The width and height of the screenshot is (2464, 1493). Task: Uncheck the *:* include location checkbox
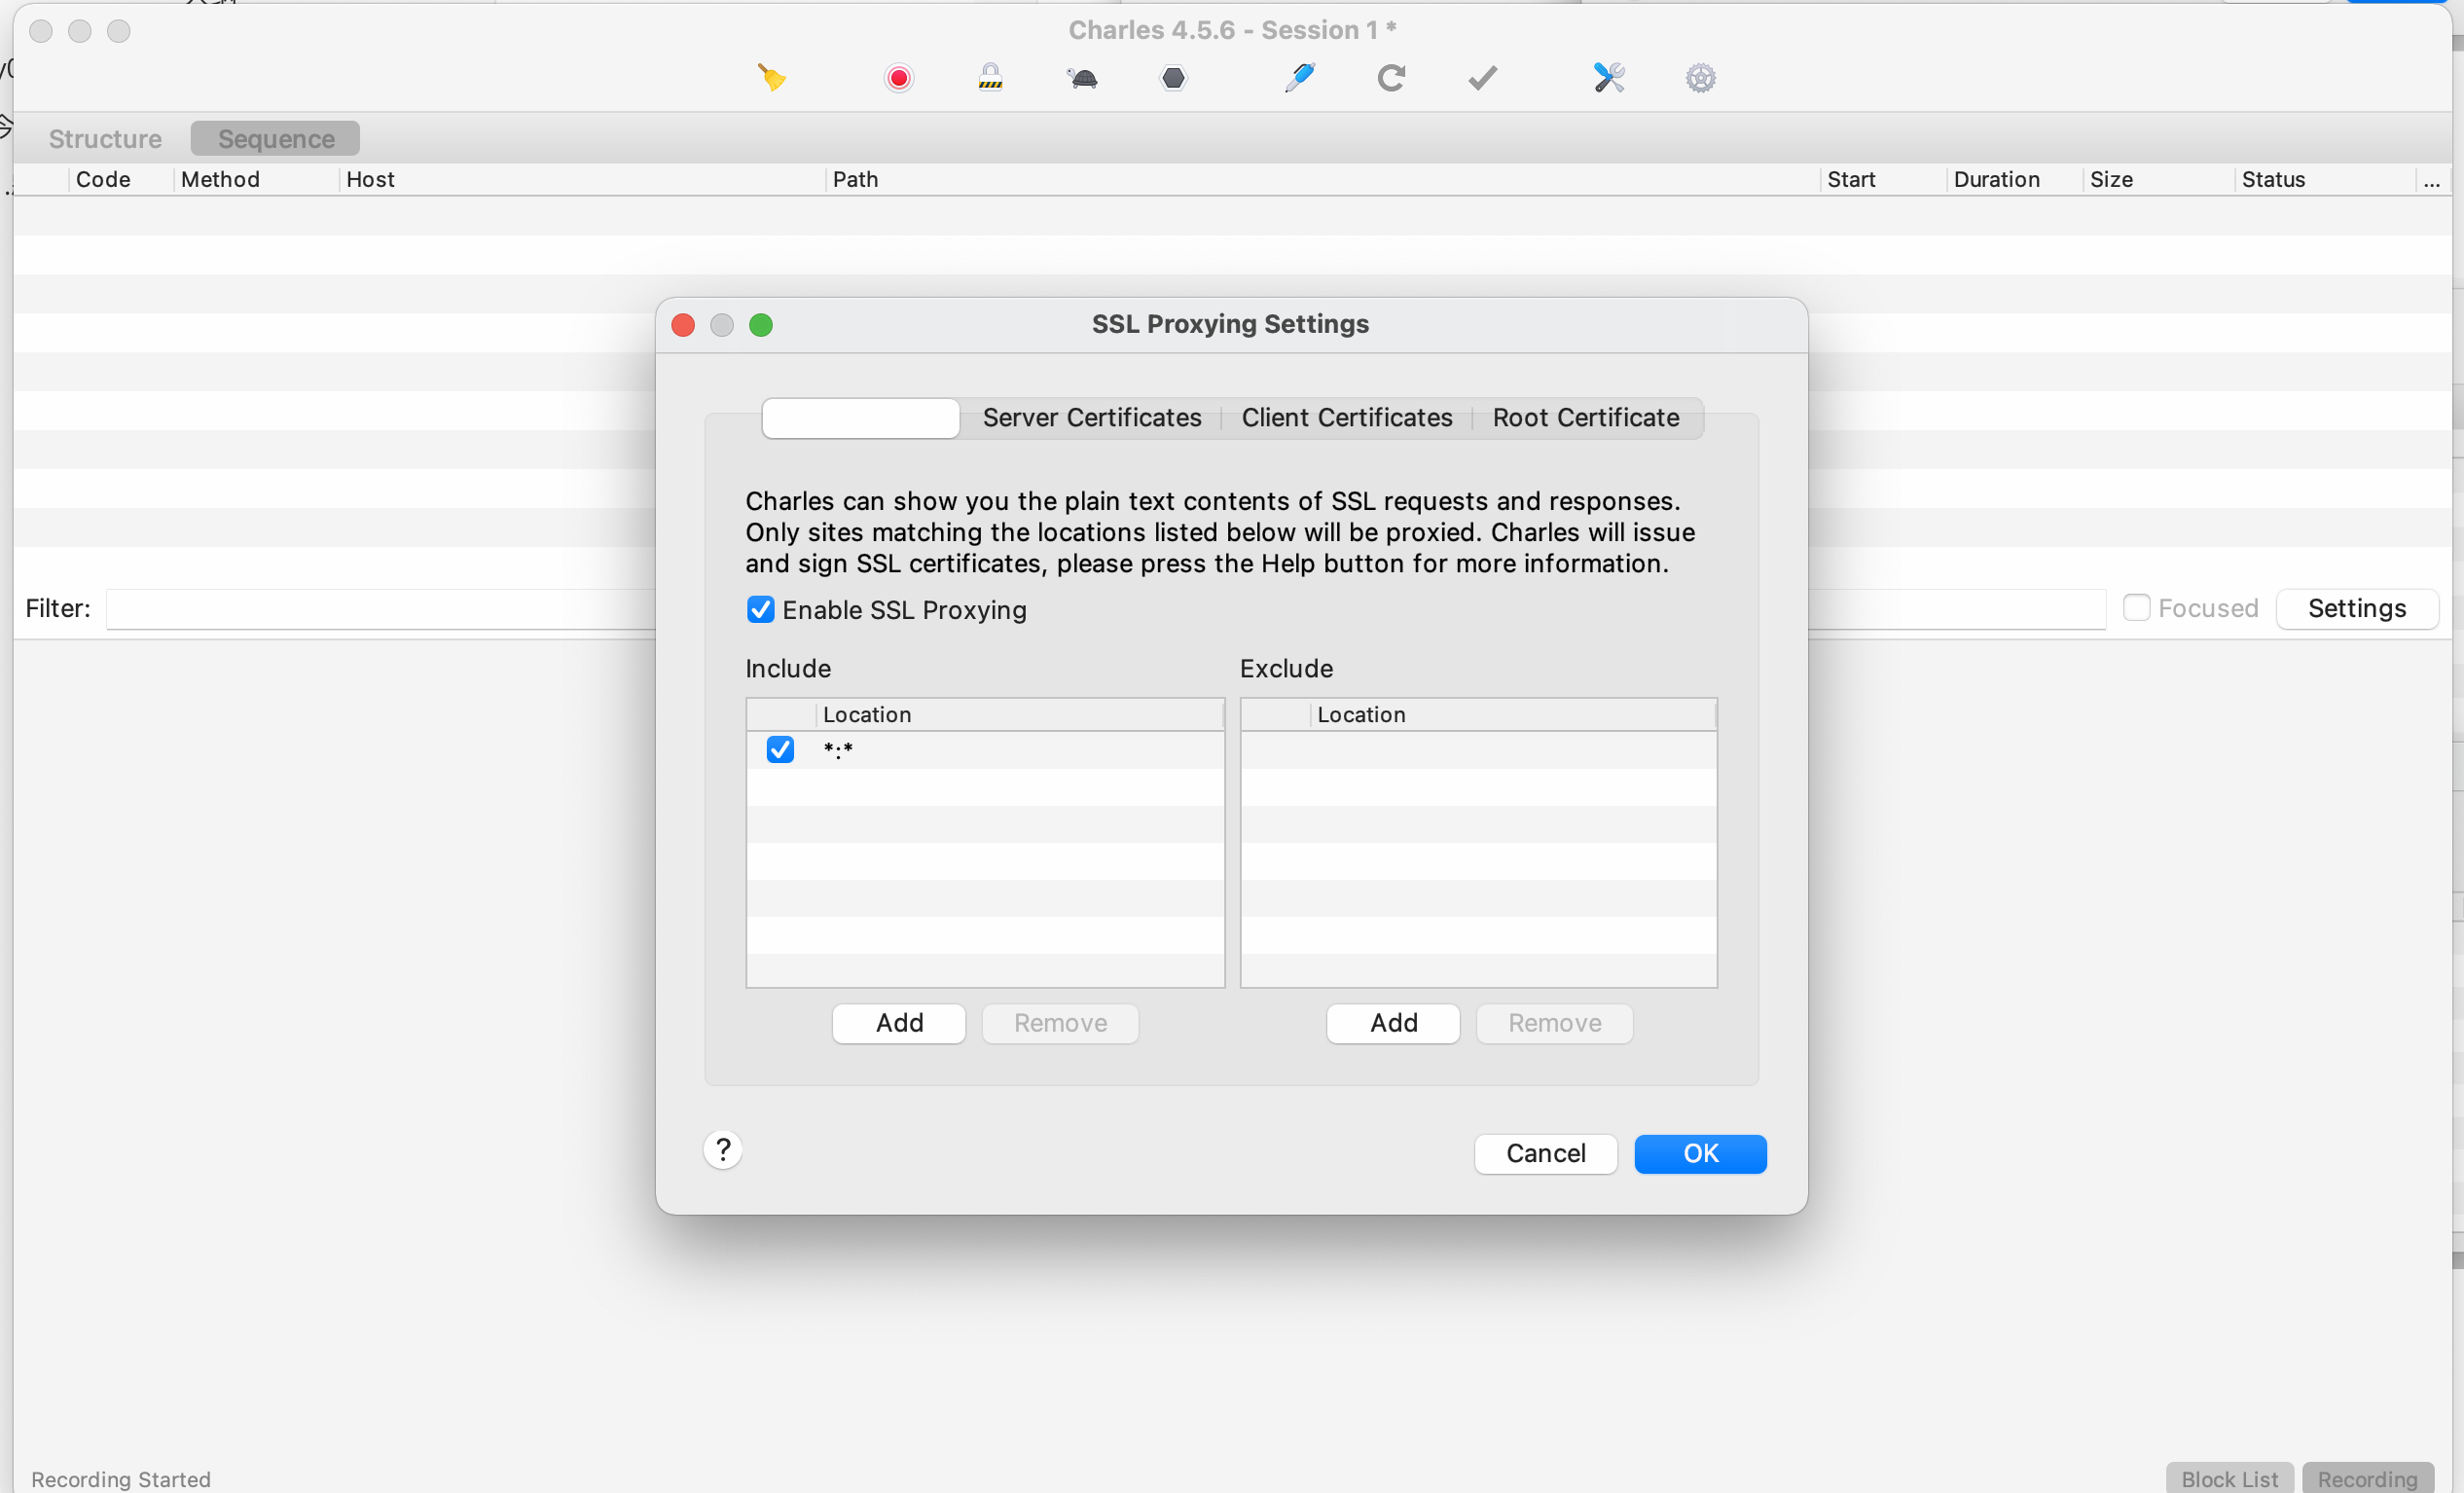coord(780,749)
